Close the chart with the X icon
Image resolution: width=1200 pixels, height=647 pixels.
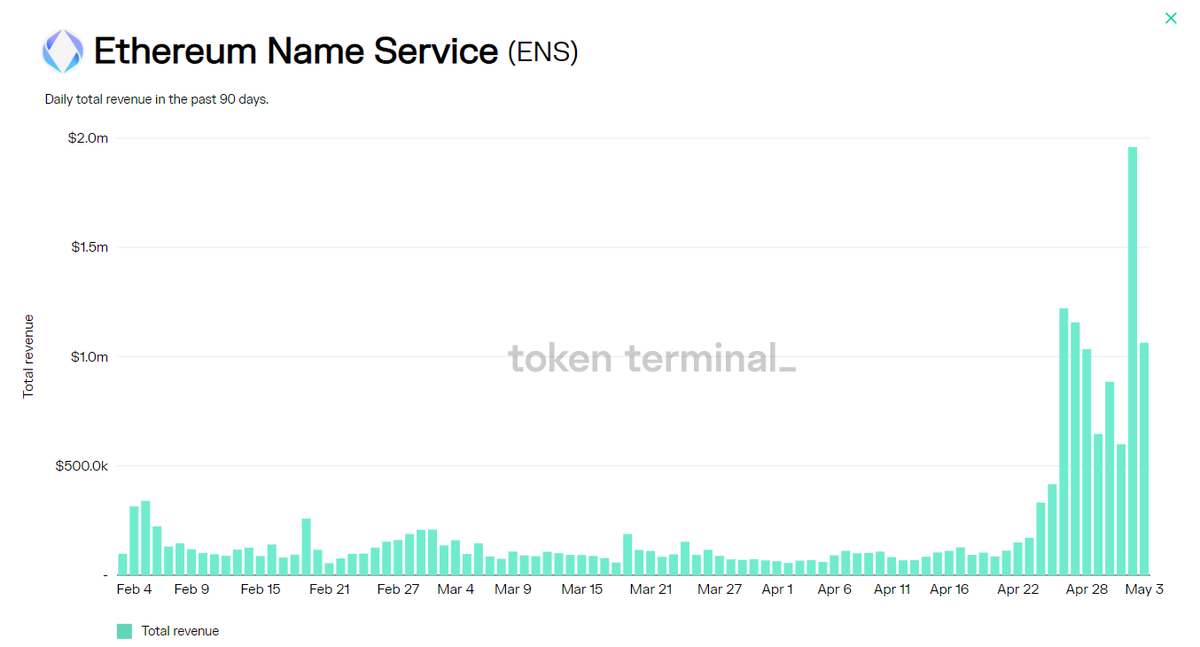1171,18
